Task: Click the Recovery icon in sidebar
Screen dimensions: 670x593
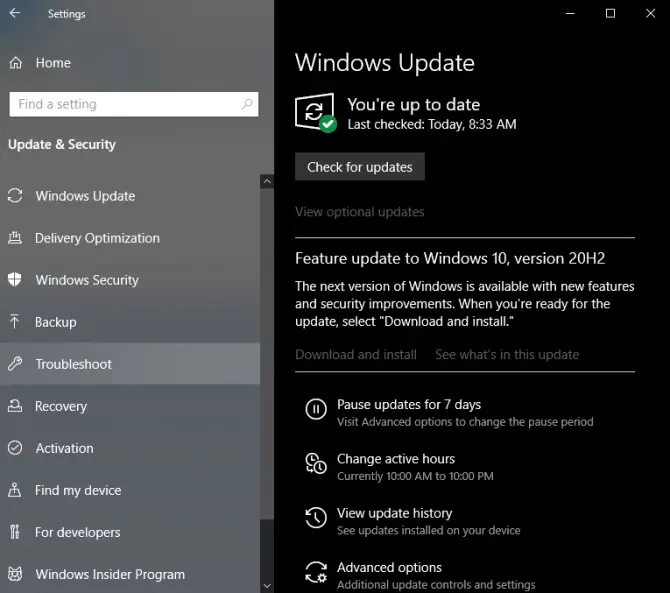Action: (x=15, y=405)
